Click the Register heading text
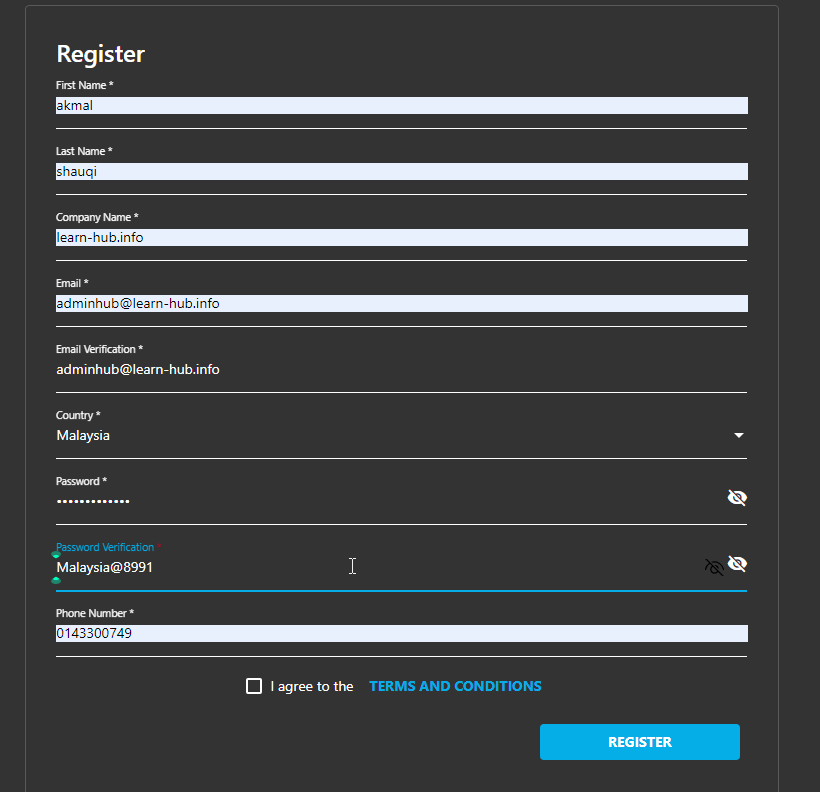Screen dimensions: 820x792 100,54
